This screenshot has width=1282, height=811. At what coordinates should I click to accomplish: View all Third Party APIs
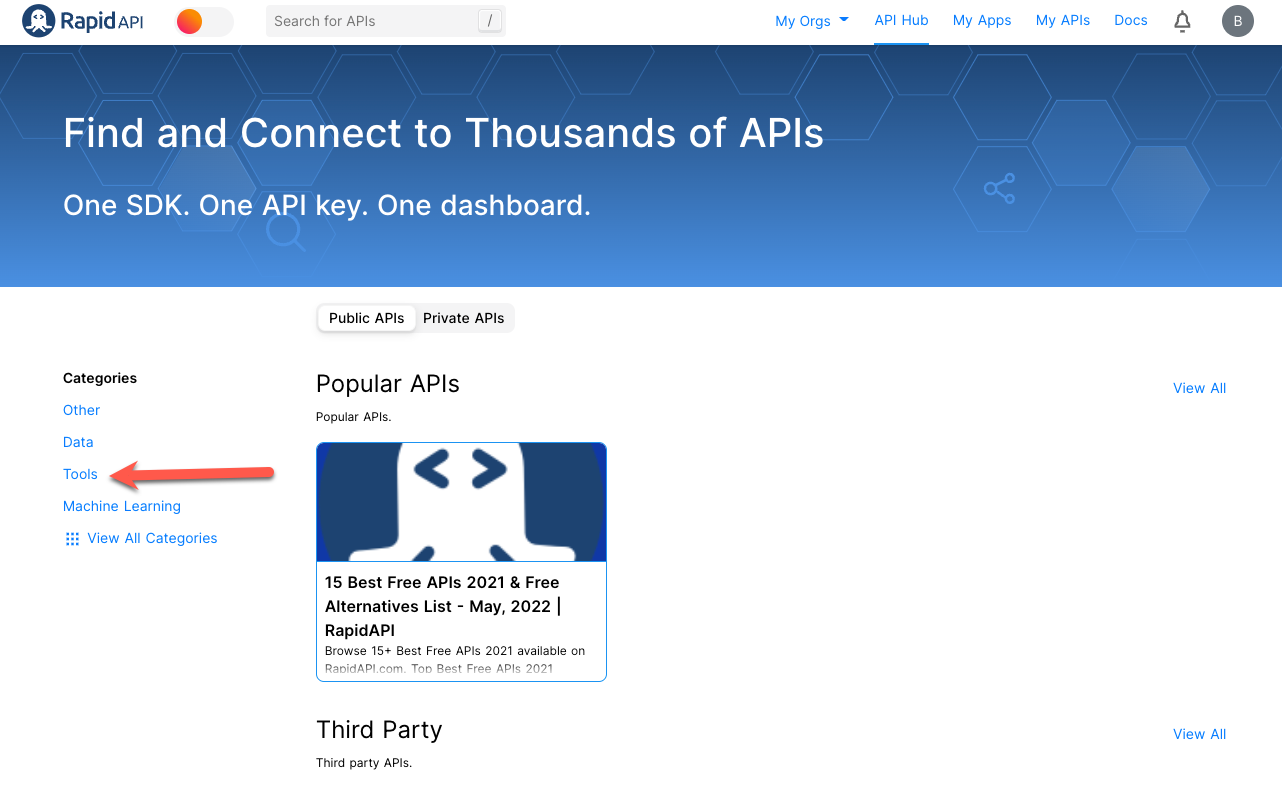1200,734
